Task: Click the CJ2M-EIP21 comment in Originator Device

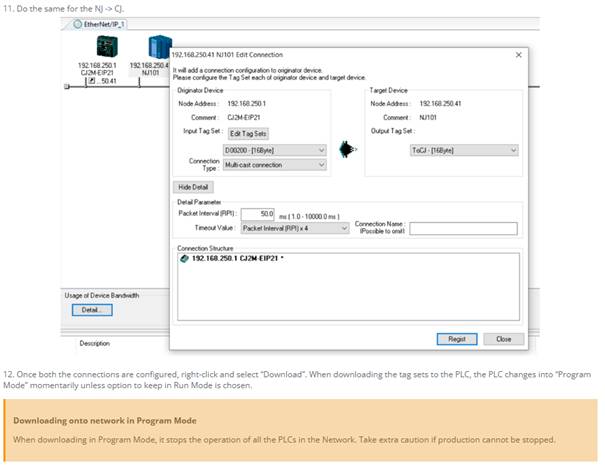Action: point(243,117)
